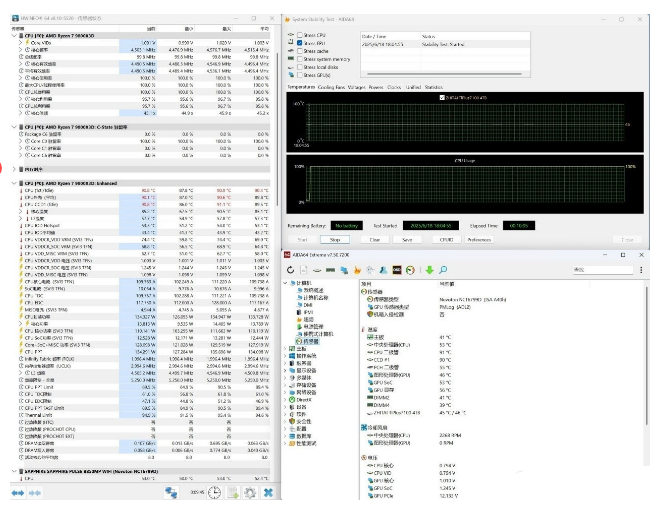665x515 pixels.
Task: Open the Statistics tab
Action: pos(436,87)
